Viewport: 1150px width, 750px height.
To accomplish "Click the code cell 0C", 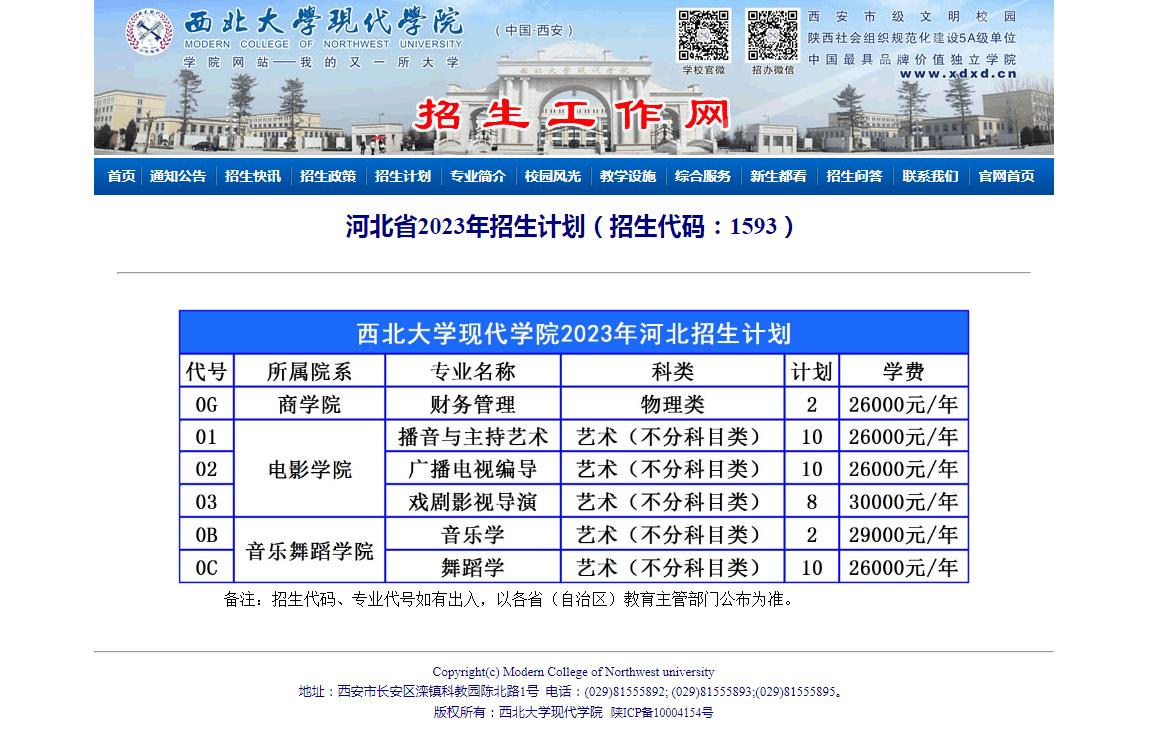I will click(x=206, y=567).
